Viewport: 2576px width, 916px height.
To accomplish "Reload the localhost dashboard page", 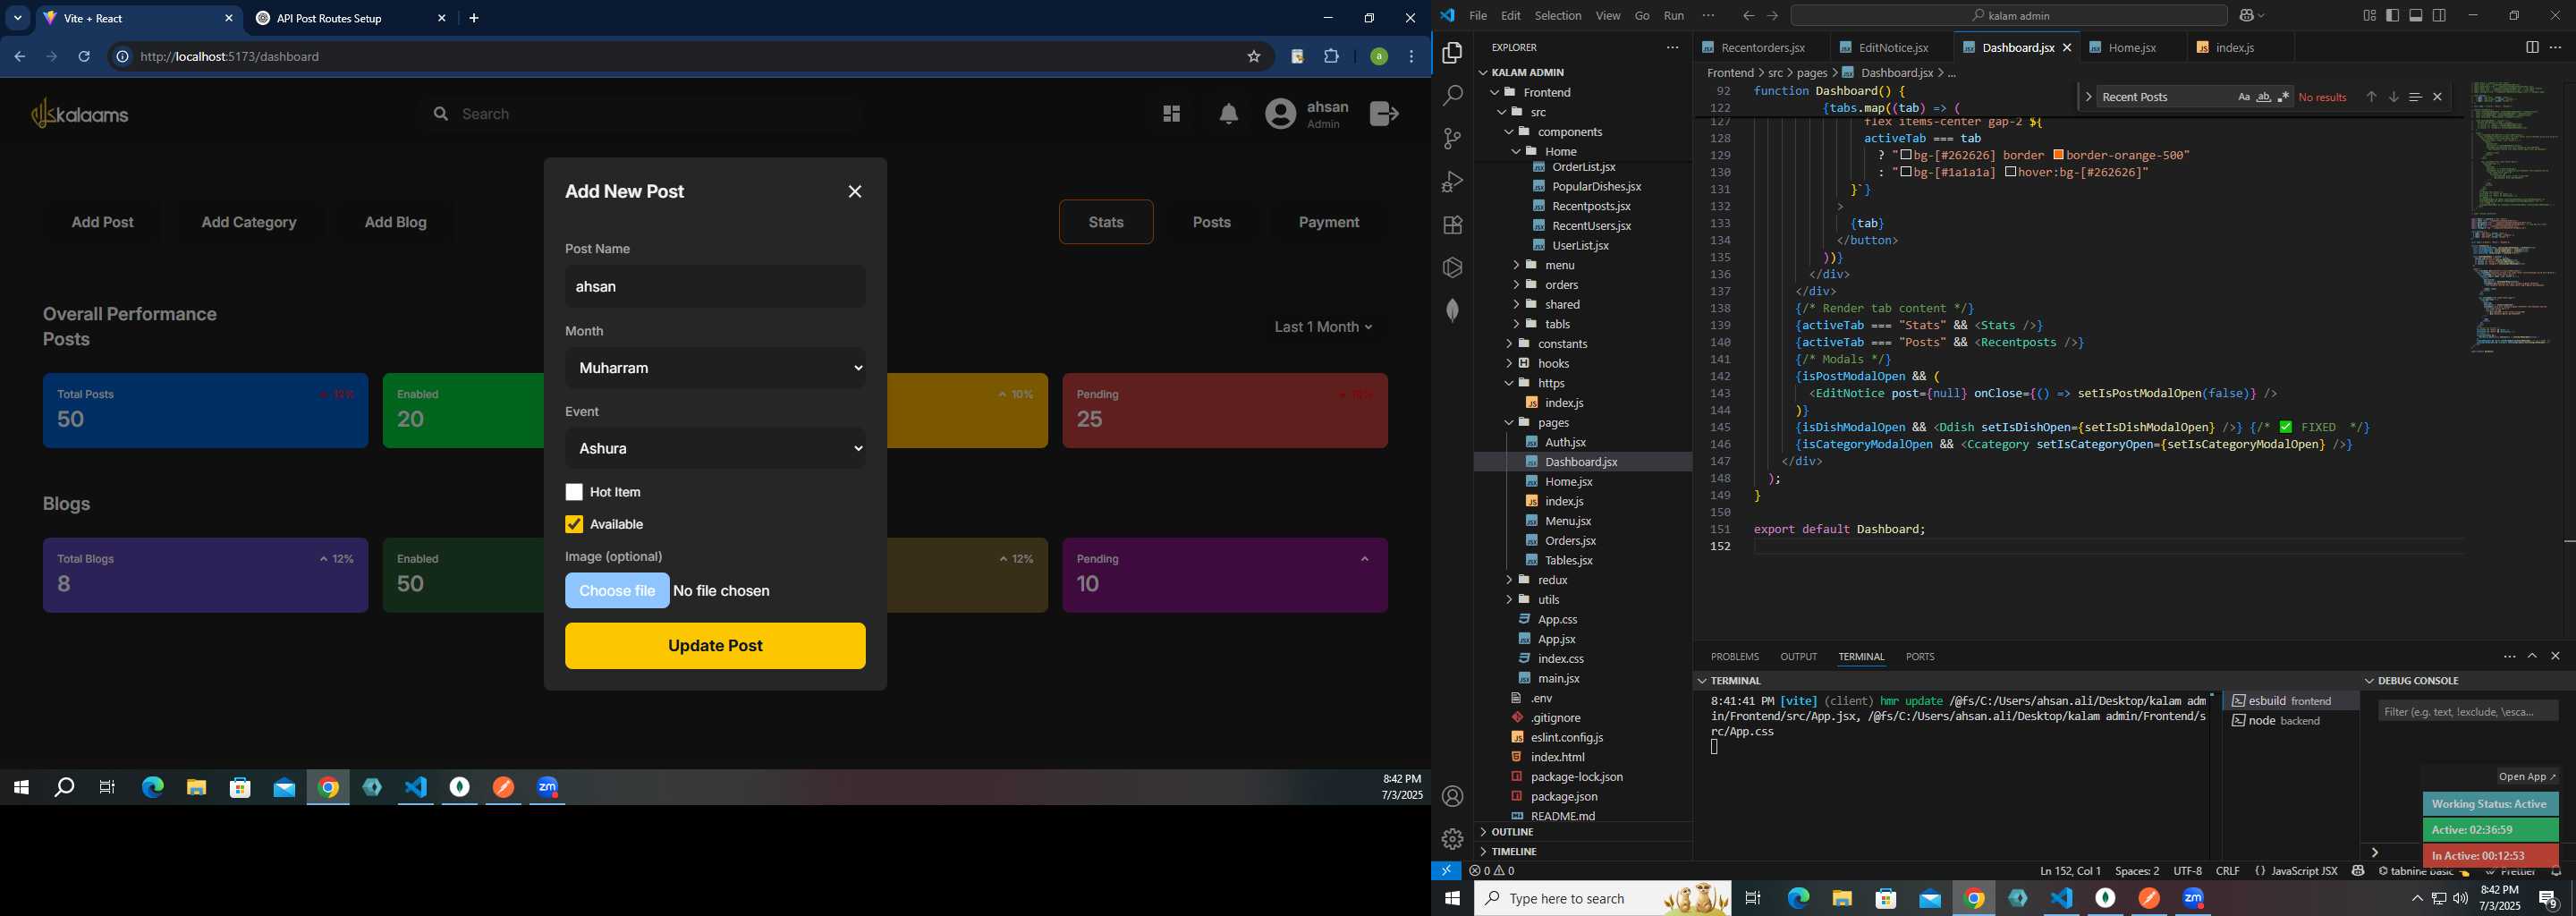I will click(x=84, y=57).
